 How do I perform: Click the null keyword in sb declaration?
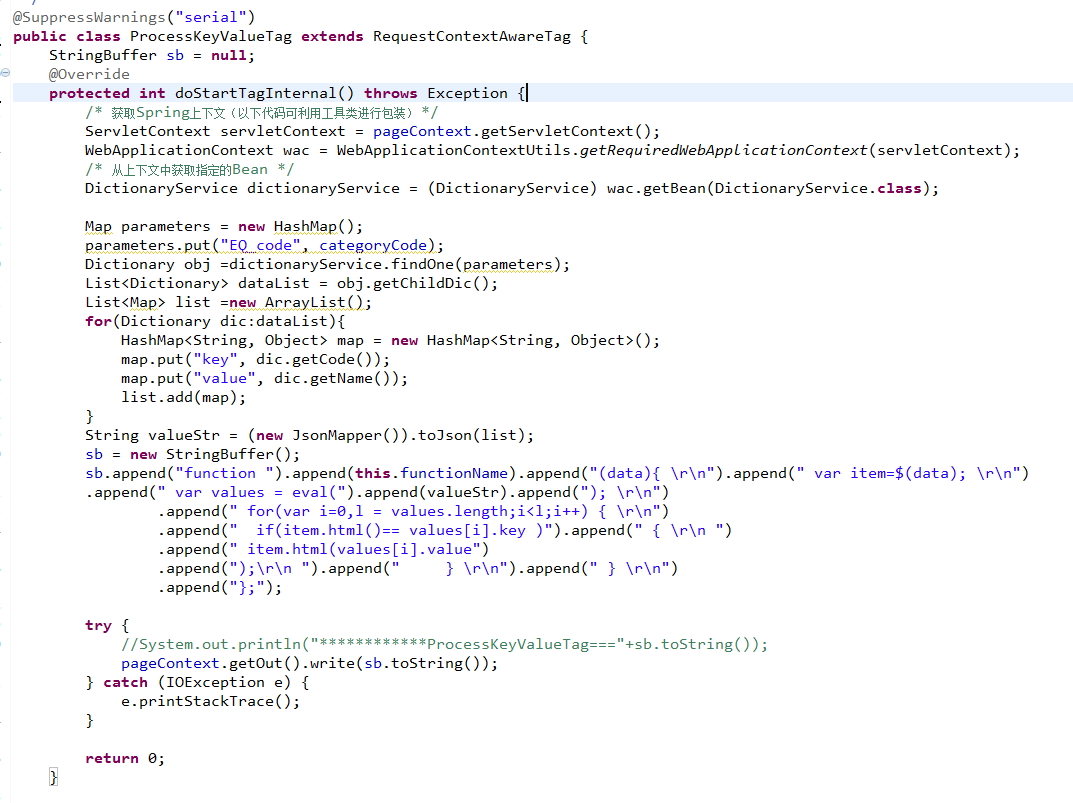click(x=229, y=55)
